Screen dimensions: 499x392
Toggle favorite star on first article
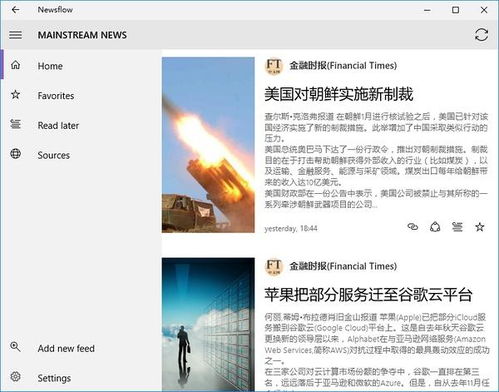click(x=479, y=227)
